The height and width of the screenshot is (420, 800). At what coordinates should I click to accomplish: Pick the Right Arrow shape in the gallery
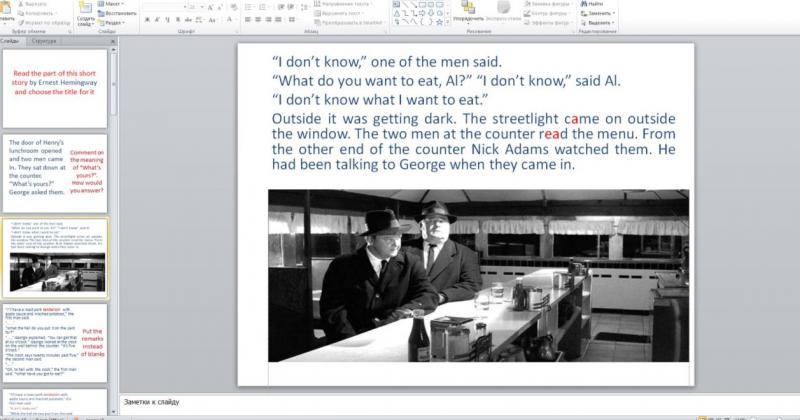(x=422, y=13)
